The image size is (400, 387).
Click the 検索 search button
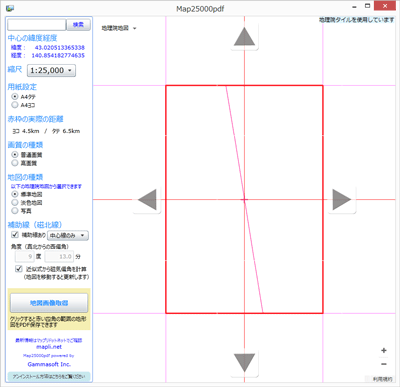pyautogui.click(x=78, y=25)
